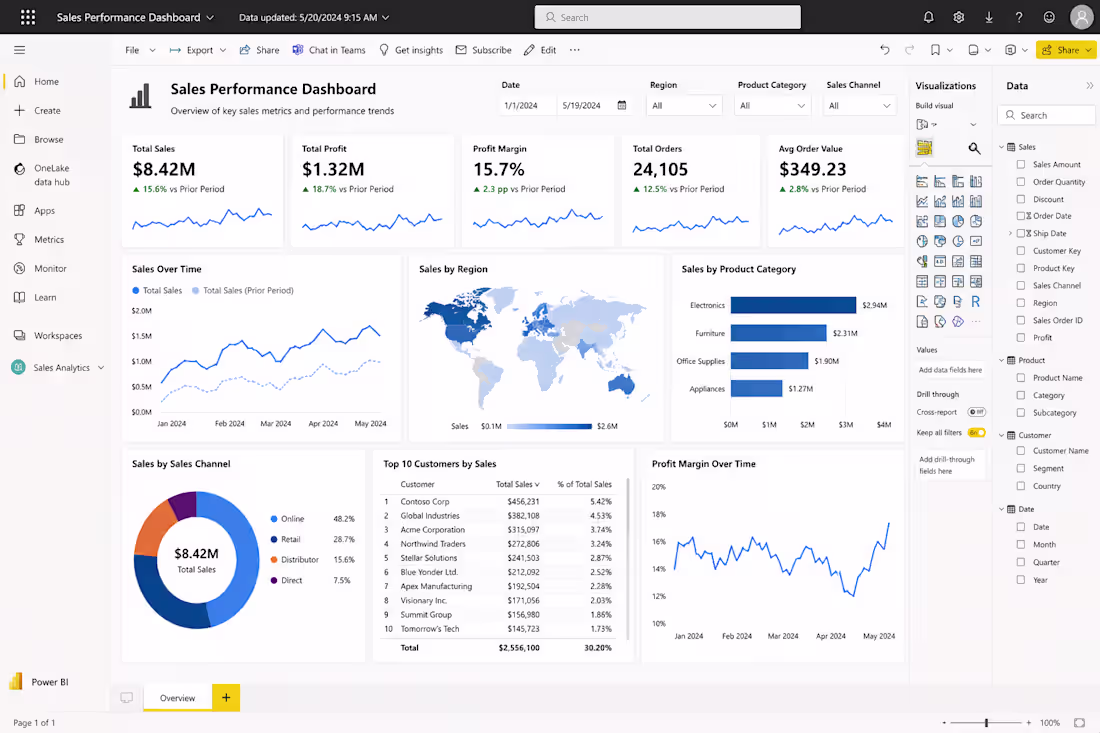
Task: Collapse the Data pane with double chevron
Action: click(x=1089, y=86)
